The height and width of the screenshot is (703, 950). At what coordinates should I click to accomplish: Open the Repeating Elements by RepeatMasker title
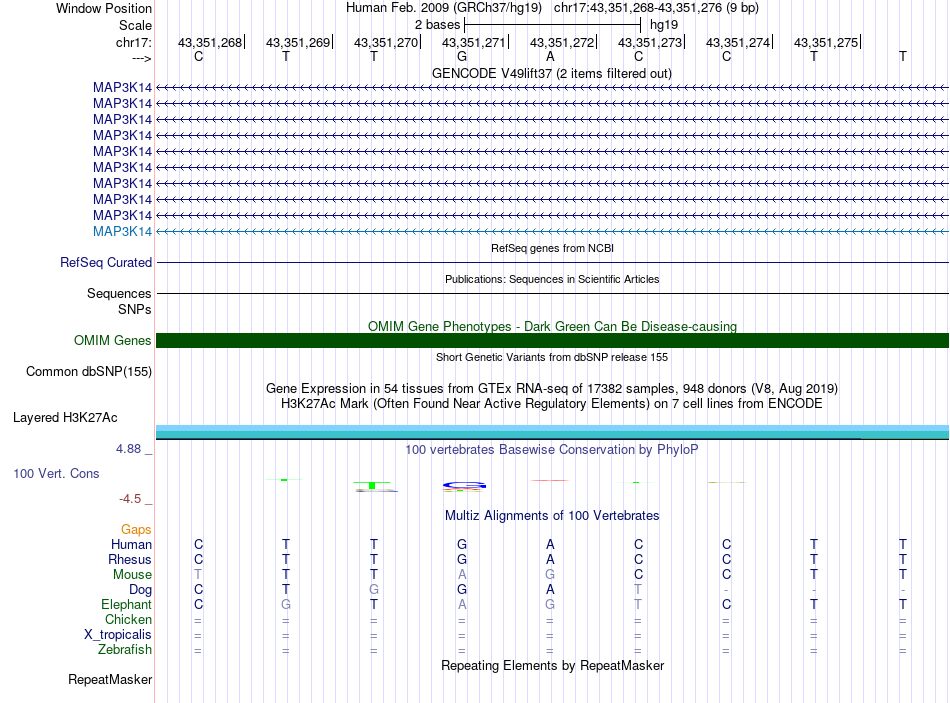[552, 665]
